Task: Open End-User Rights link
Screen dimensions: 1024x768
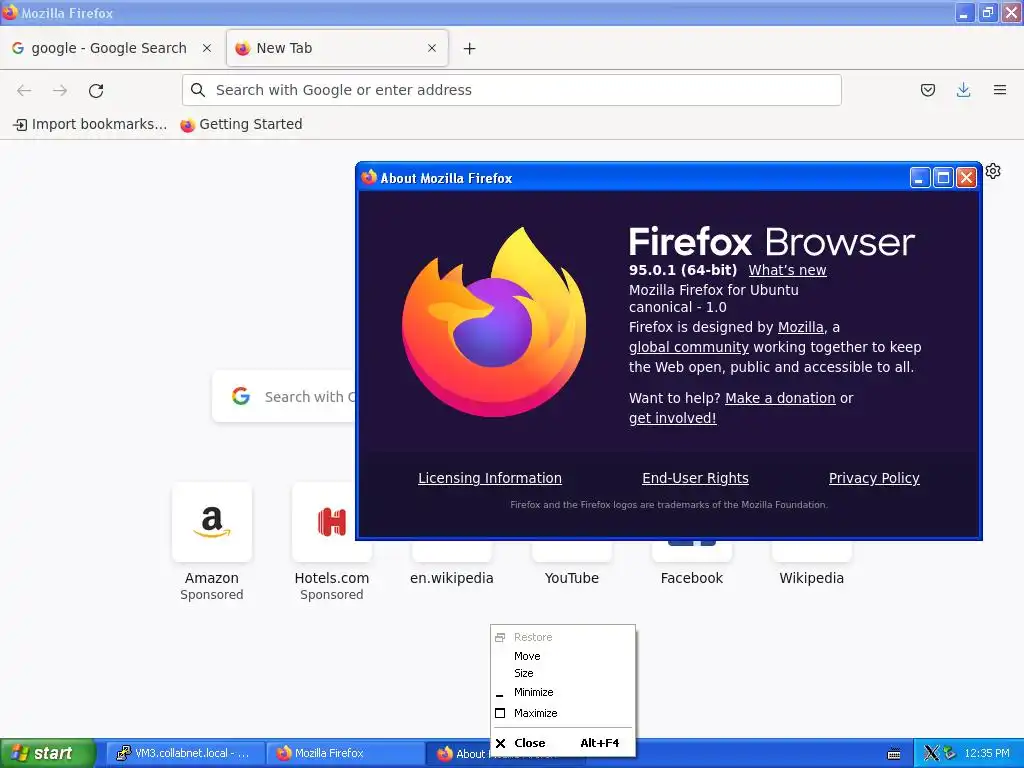Action: [x=695, y=478]
